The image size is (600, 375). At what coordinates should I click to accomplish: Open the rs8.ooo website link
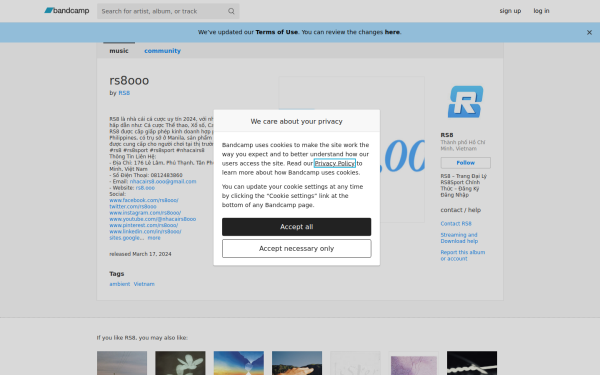coord(145,188)
